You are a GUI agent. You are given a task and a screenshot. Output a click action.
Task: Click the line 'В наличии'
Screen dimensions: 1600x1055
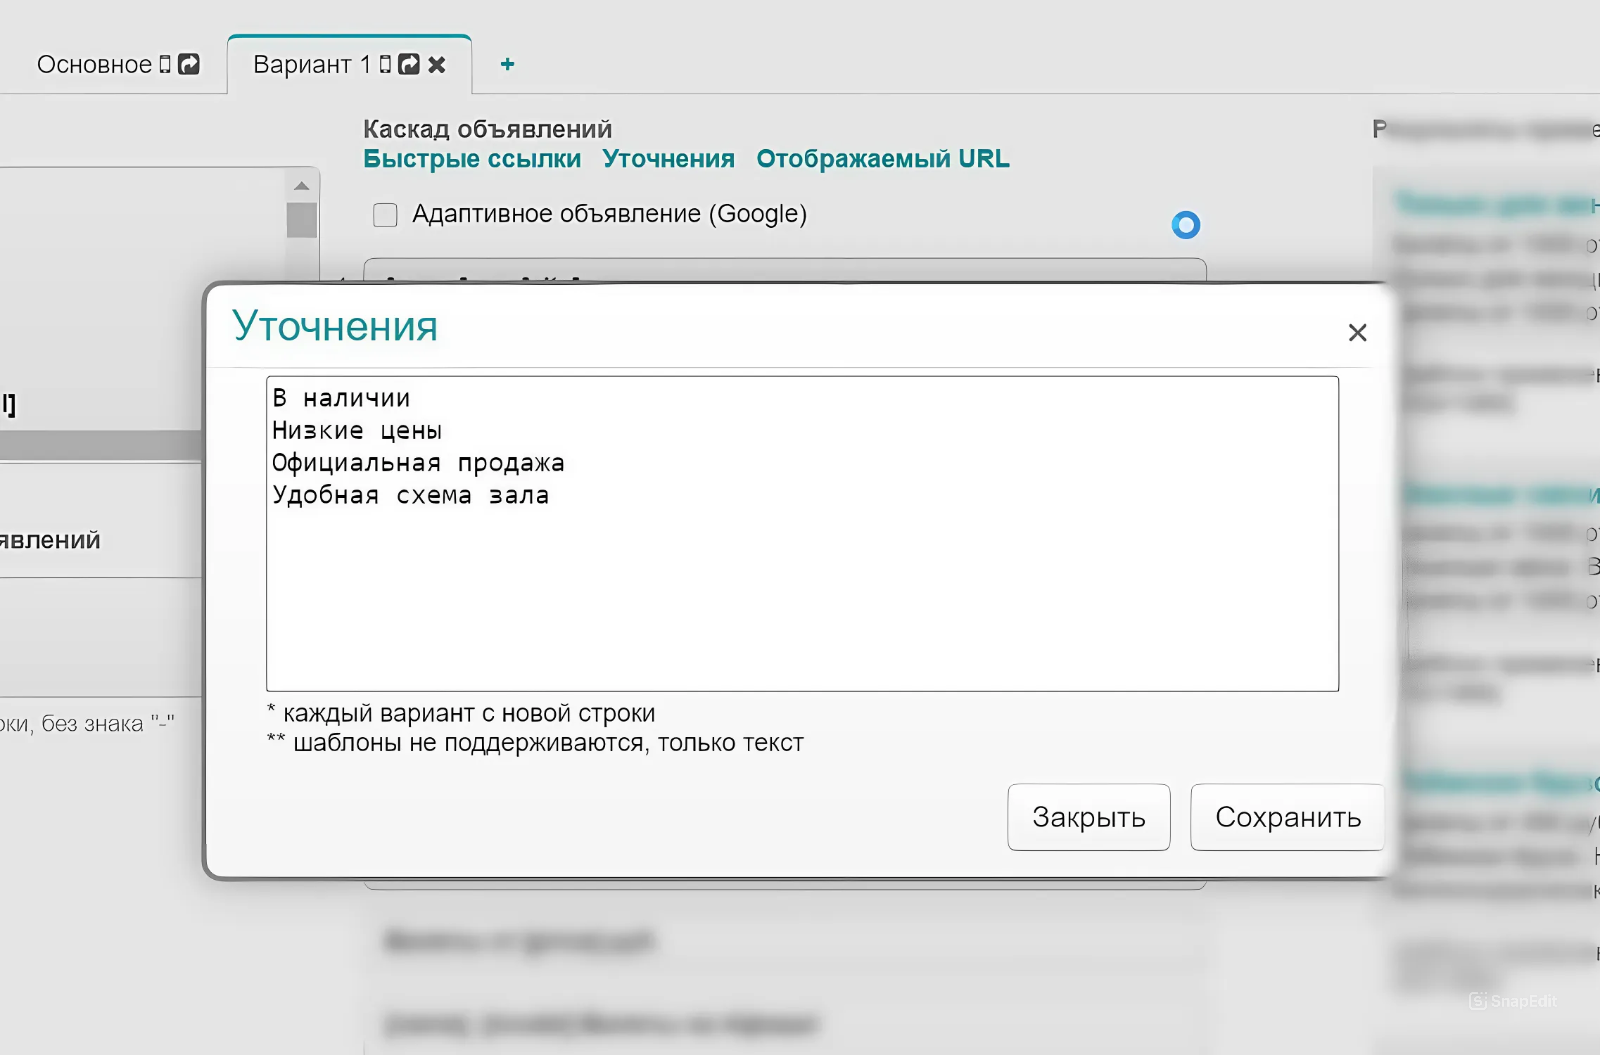pos(341,398)
